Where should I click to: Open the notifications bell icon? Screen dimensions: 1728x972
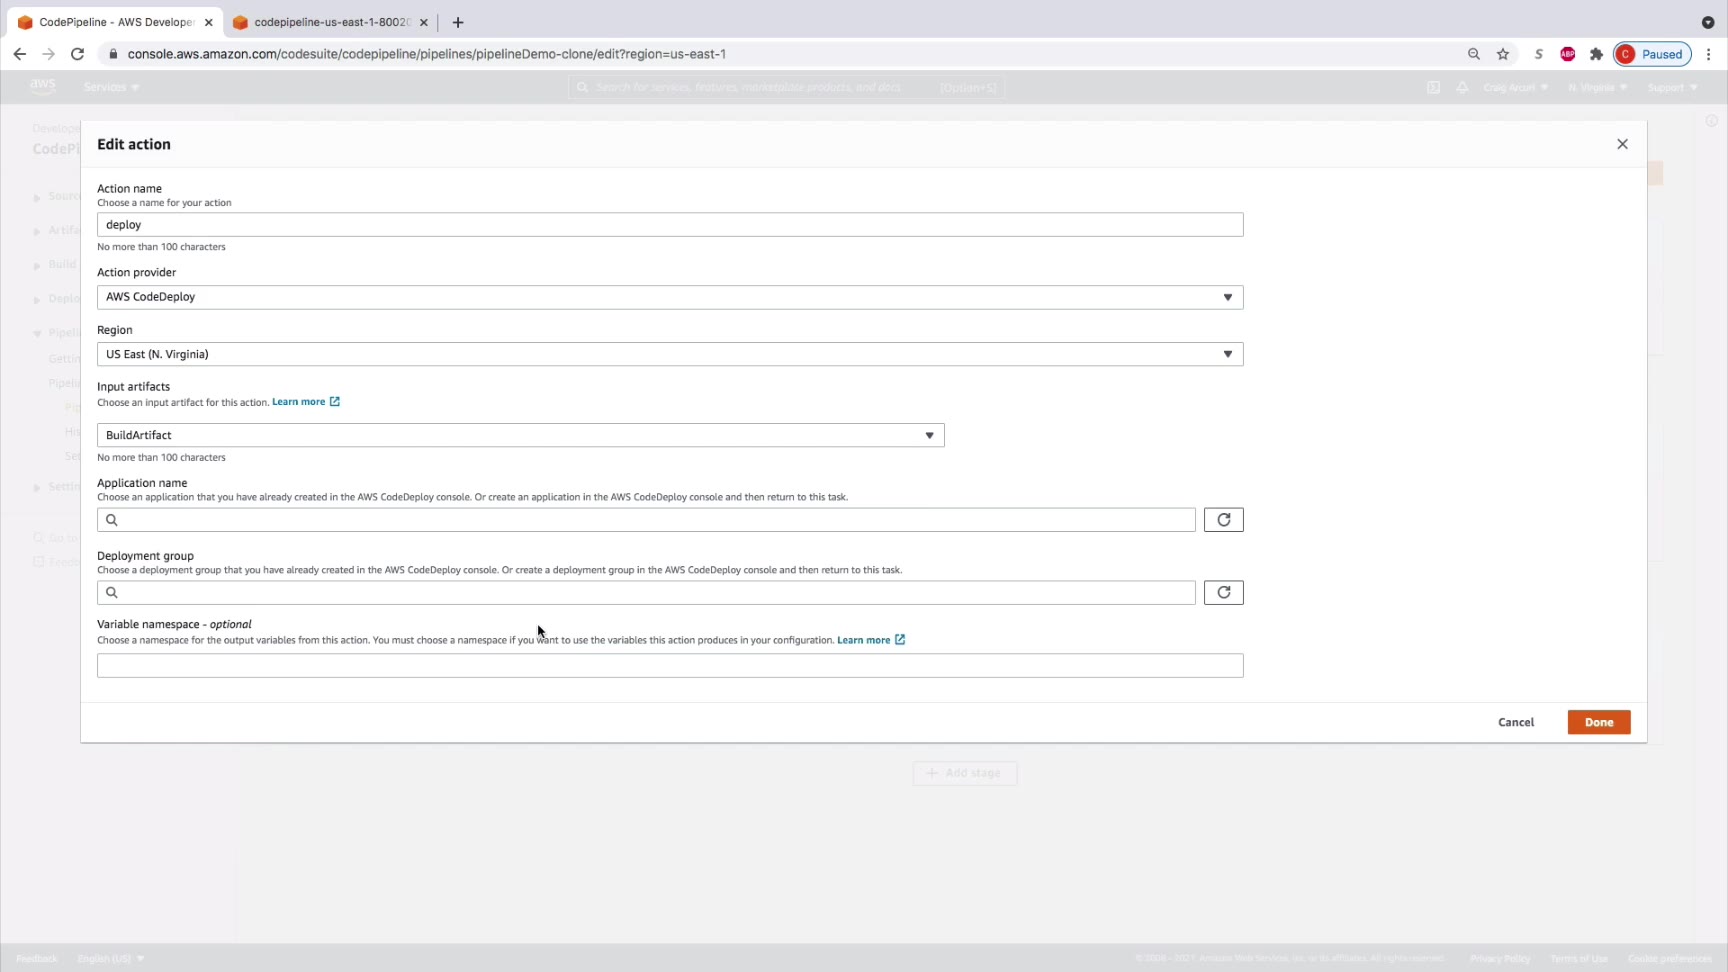coord(1462,87)
